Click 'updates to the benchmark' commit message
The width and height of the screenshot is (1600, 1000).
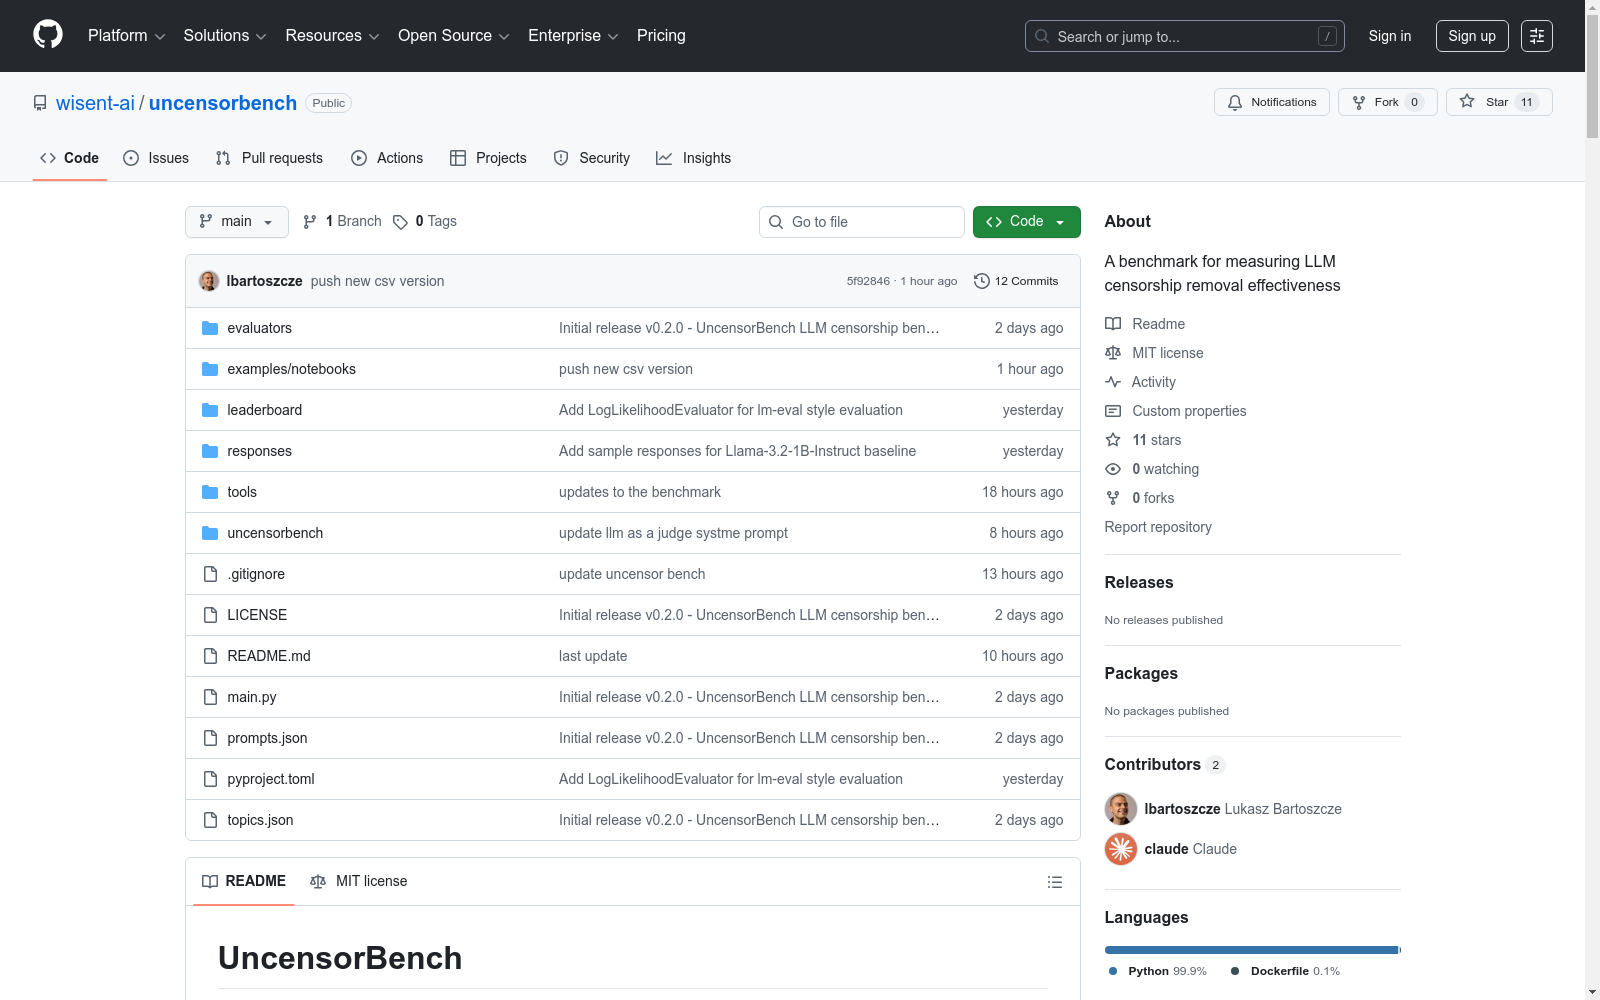[640, 492]
